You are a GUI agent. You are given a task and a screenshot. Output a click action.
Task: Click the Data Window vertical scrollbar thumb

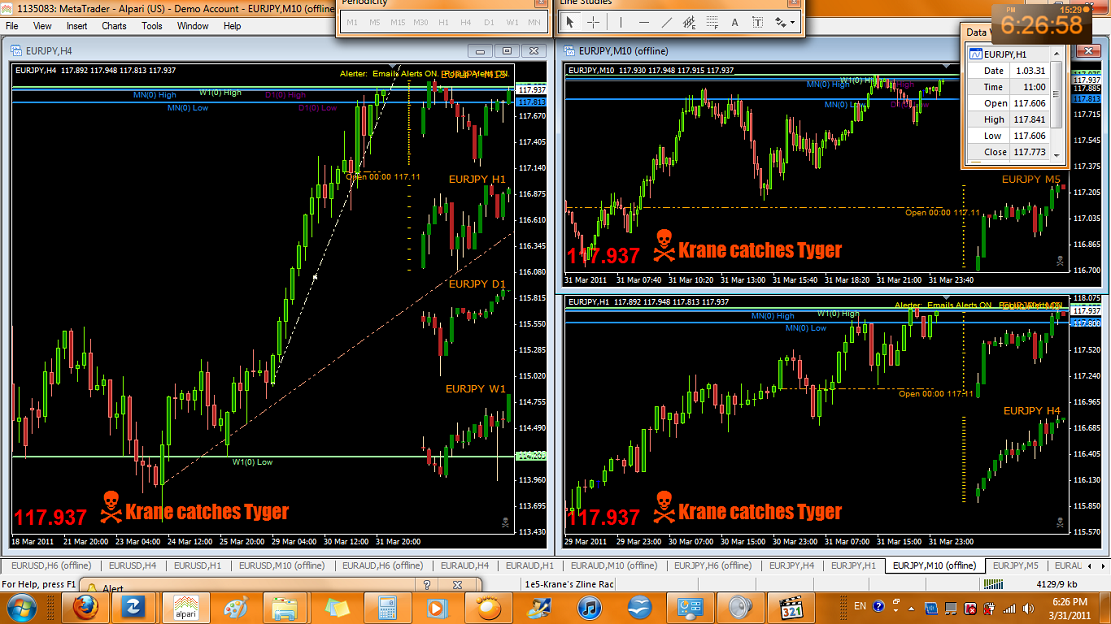[1056, 94]
